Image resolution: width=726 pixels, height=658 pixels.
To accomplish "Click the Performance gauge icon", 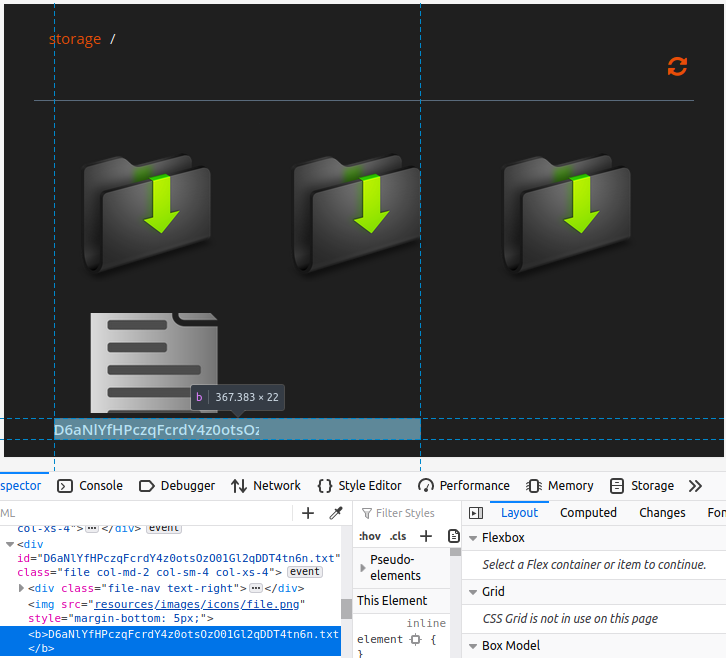I will tap(426, 486).
